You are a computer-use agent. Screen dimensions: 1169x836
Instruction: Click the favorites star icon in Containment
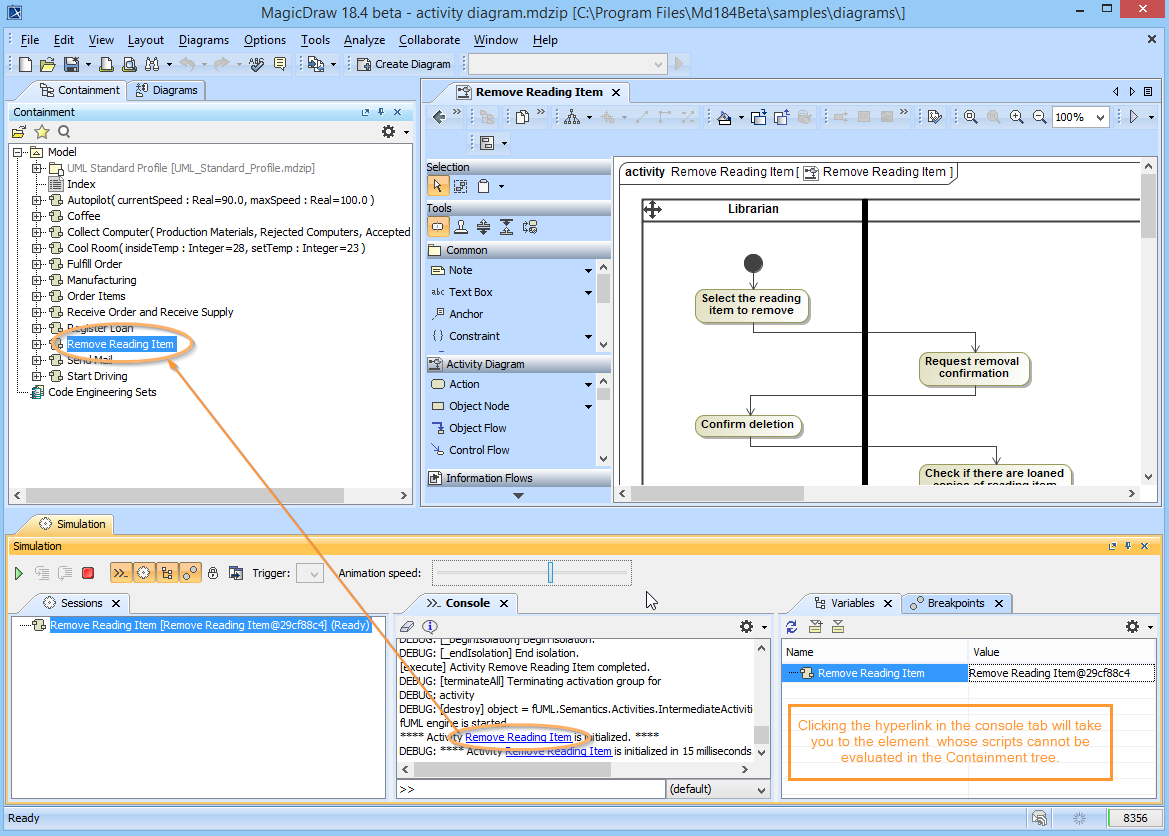[x=42, y=132]
